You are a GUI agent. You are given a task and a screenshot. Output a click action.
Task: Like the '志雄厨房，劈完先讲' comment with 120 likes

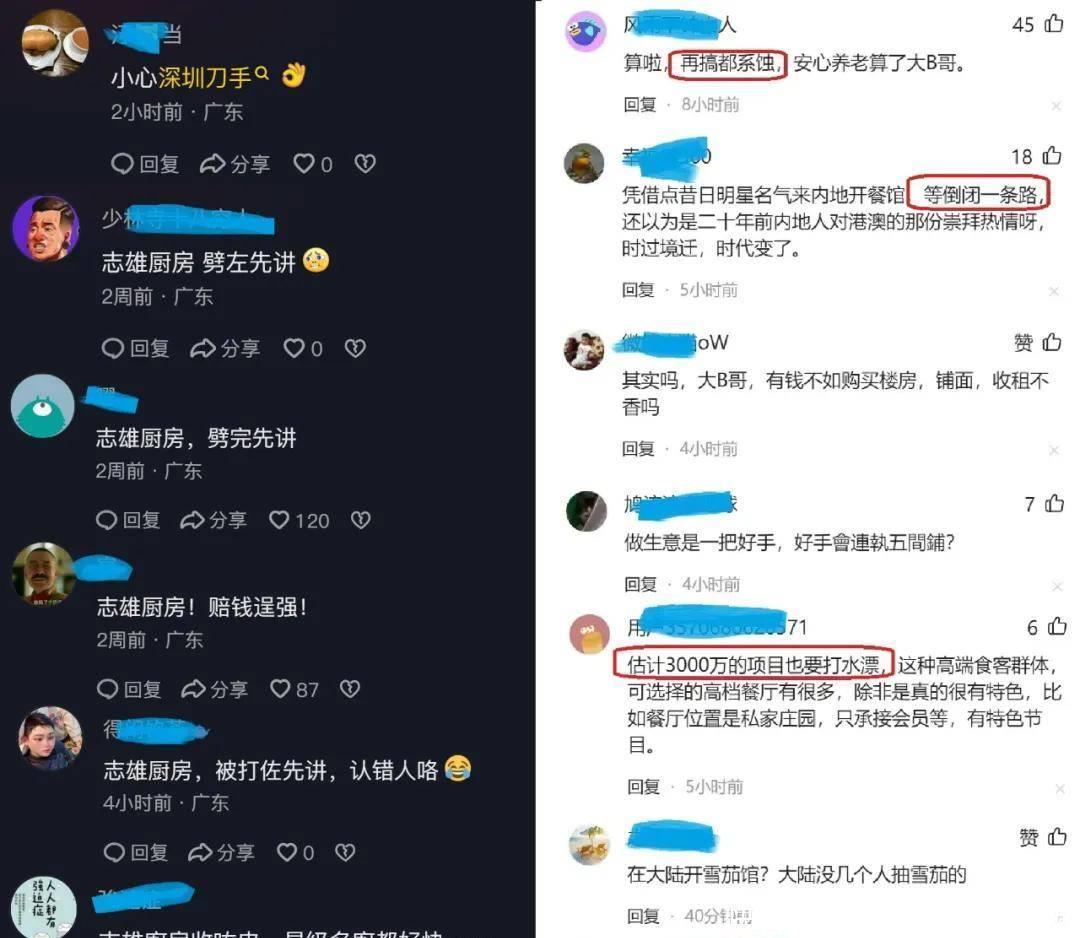(x=279, y=520)
